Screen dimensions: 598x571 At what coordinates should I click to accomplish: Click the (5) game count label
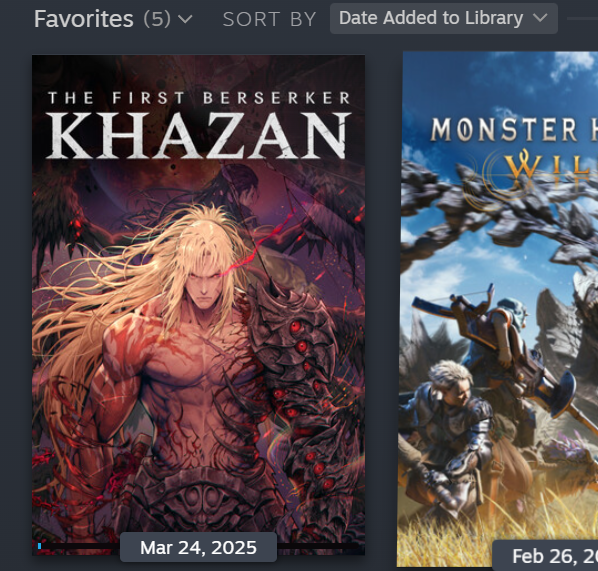point(157,19)
